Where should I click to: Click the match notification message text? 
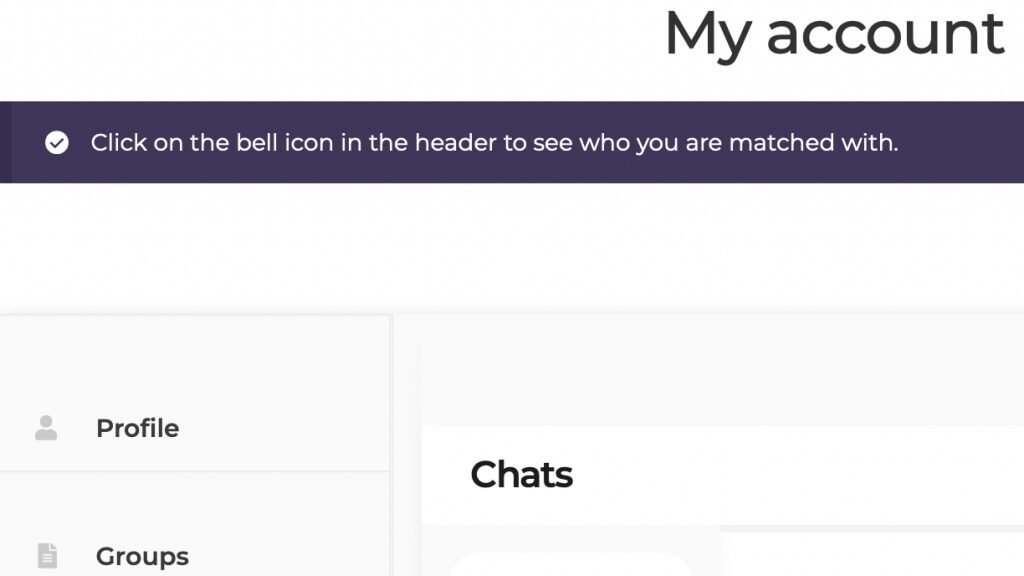click(494, 143)
